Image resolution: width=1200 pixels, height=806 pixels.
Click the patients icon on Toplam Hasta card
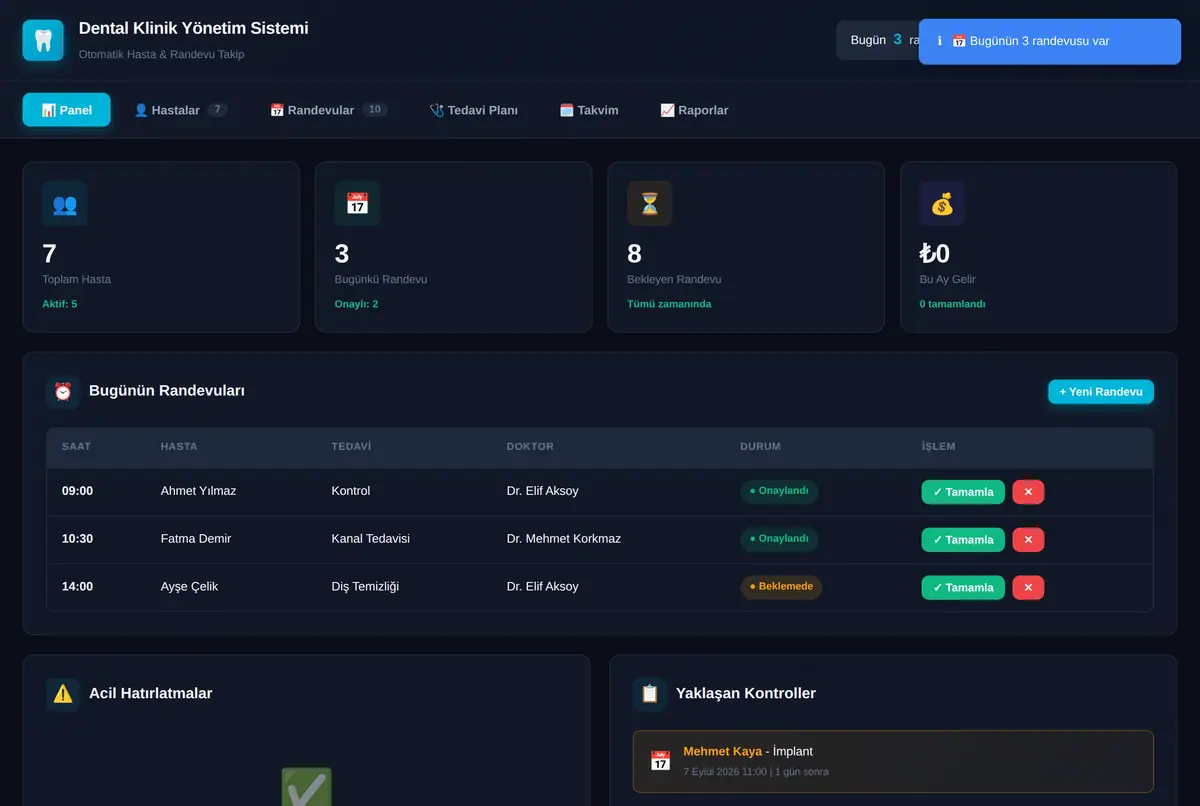65,204
